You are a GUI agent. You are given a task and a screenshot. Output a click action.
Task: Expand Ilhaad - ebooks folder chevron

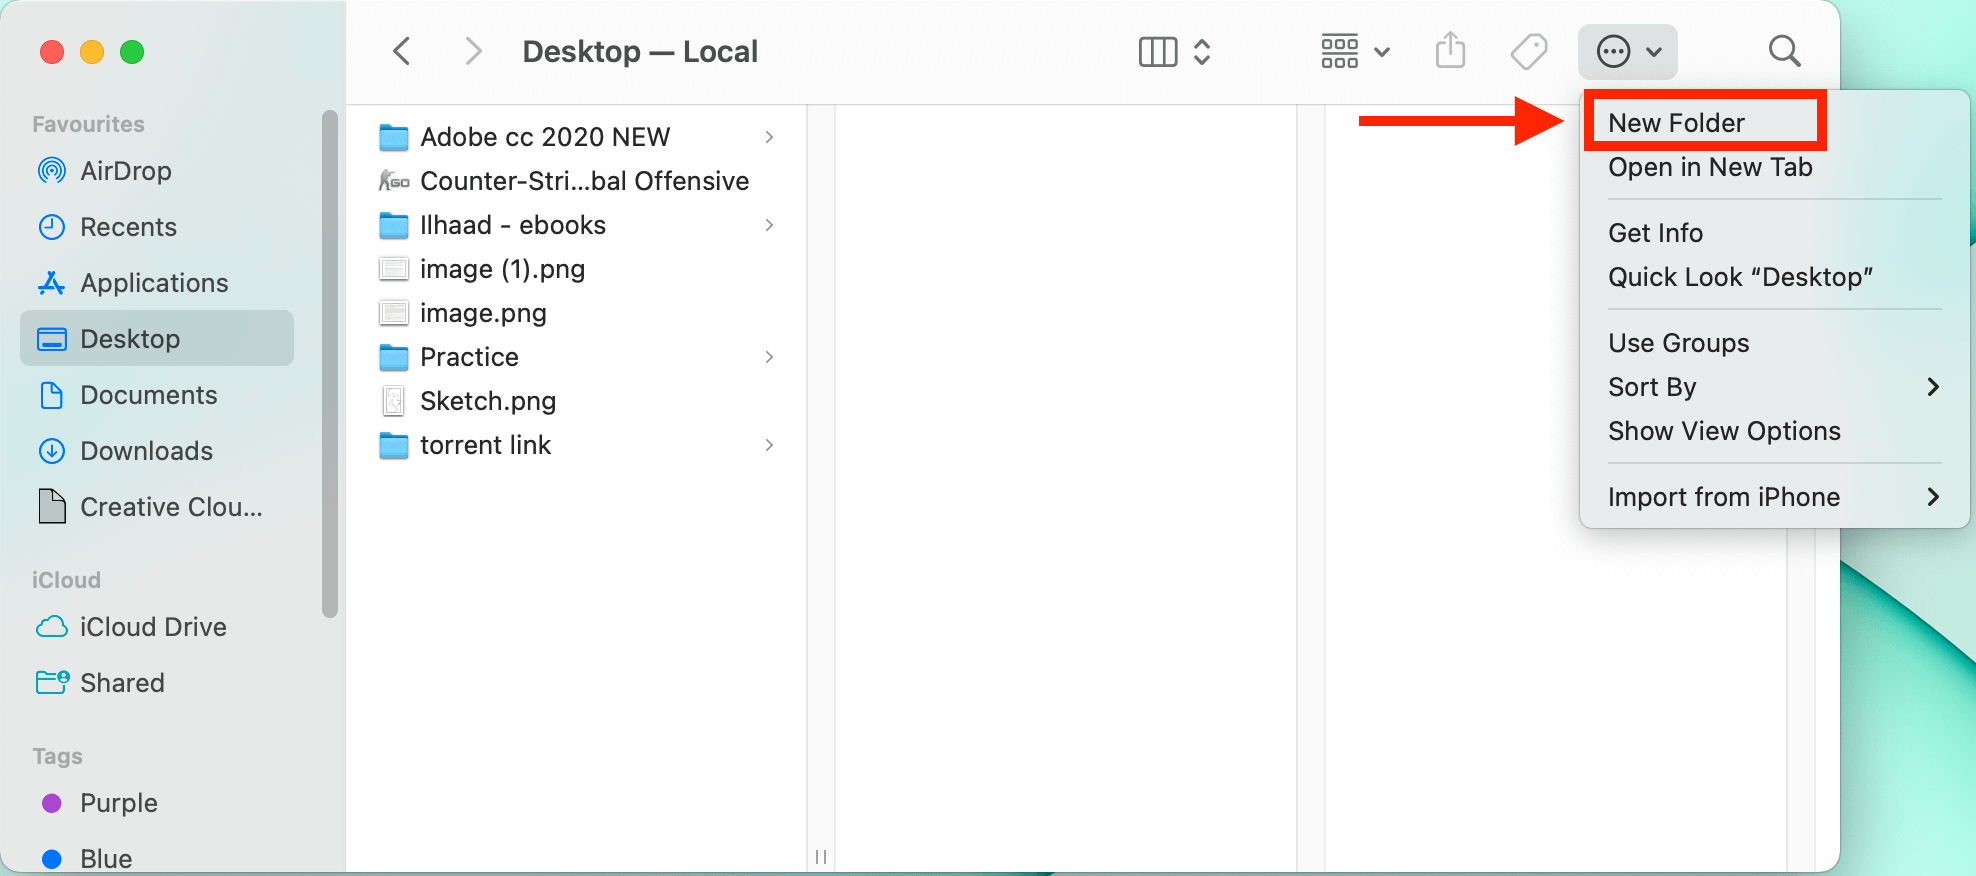pos(769,225)
